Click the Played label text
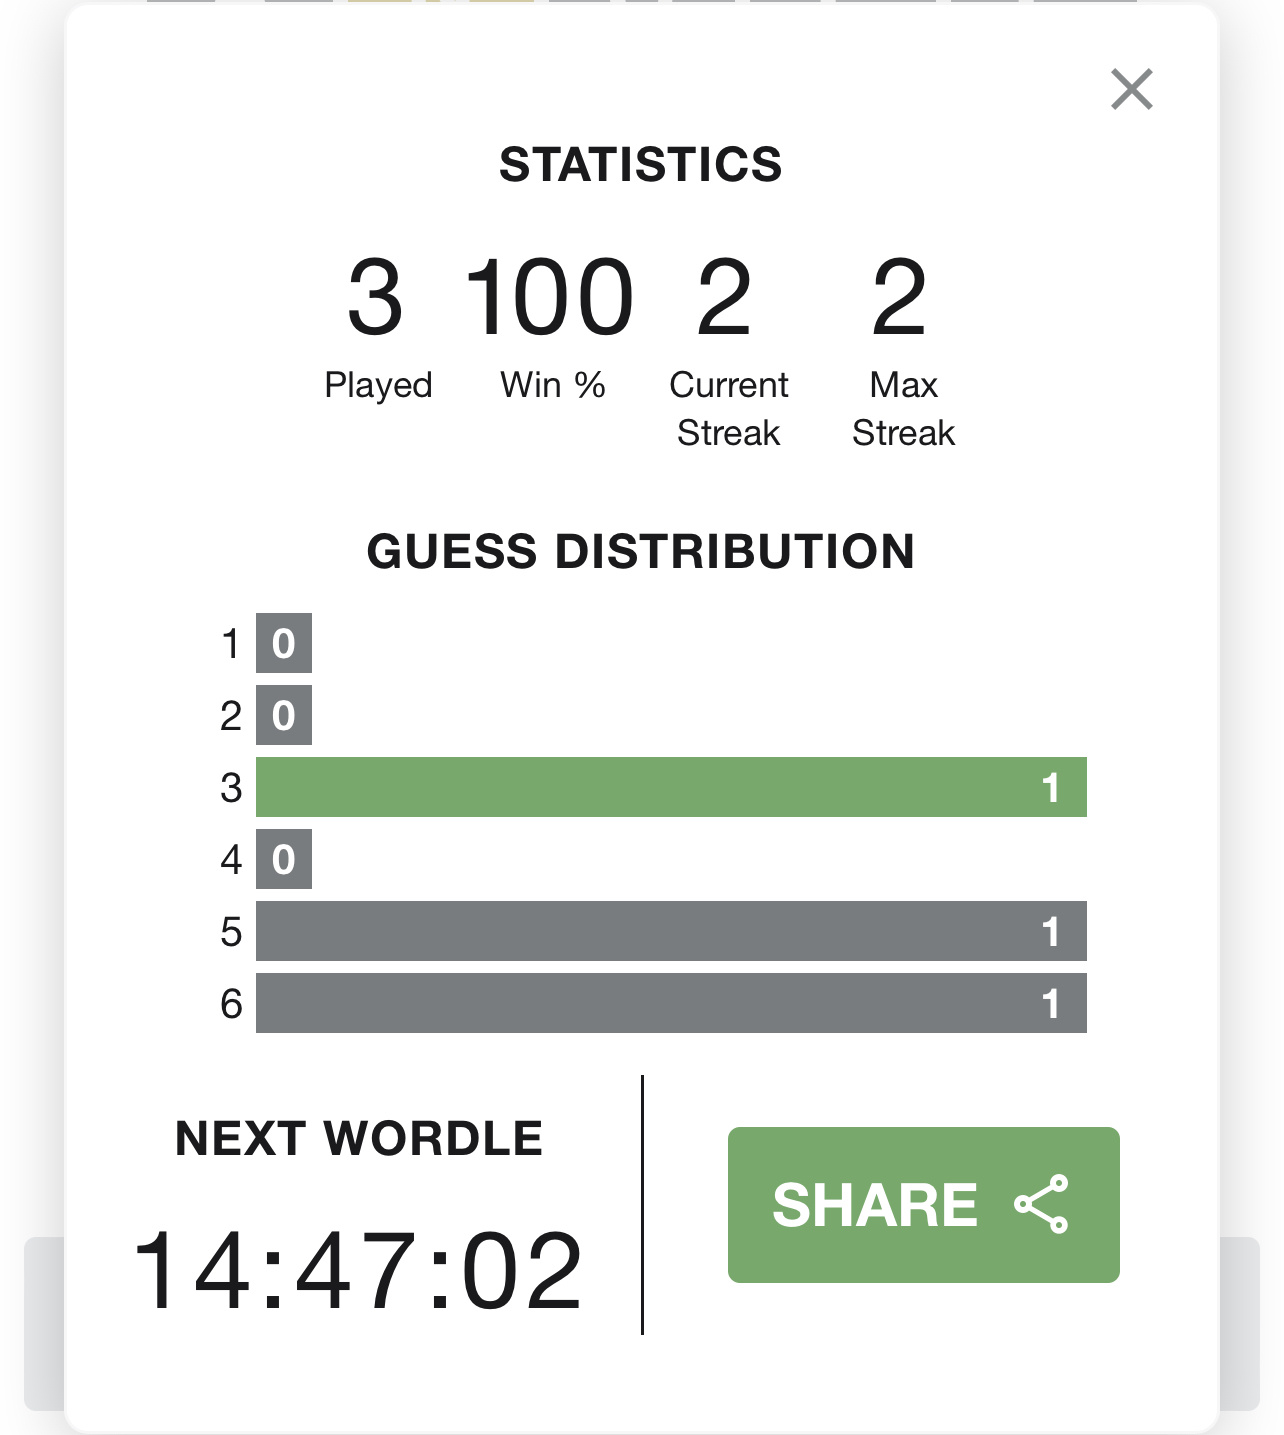This screenshot has width=1284, height=1435. click(378, 386)
